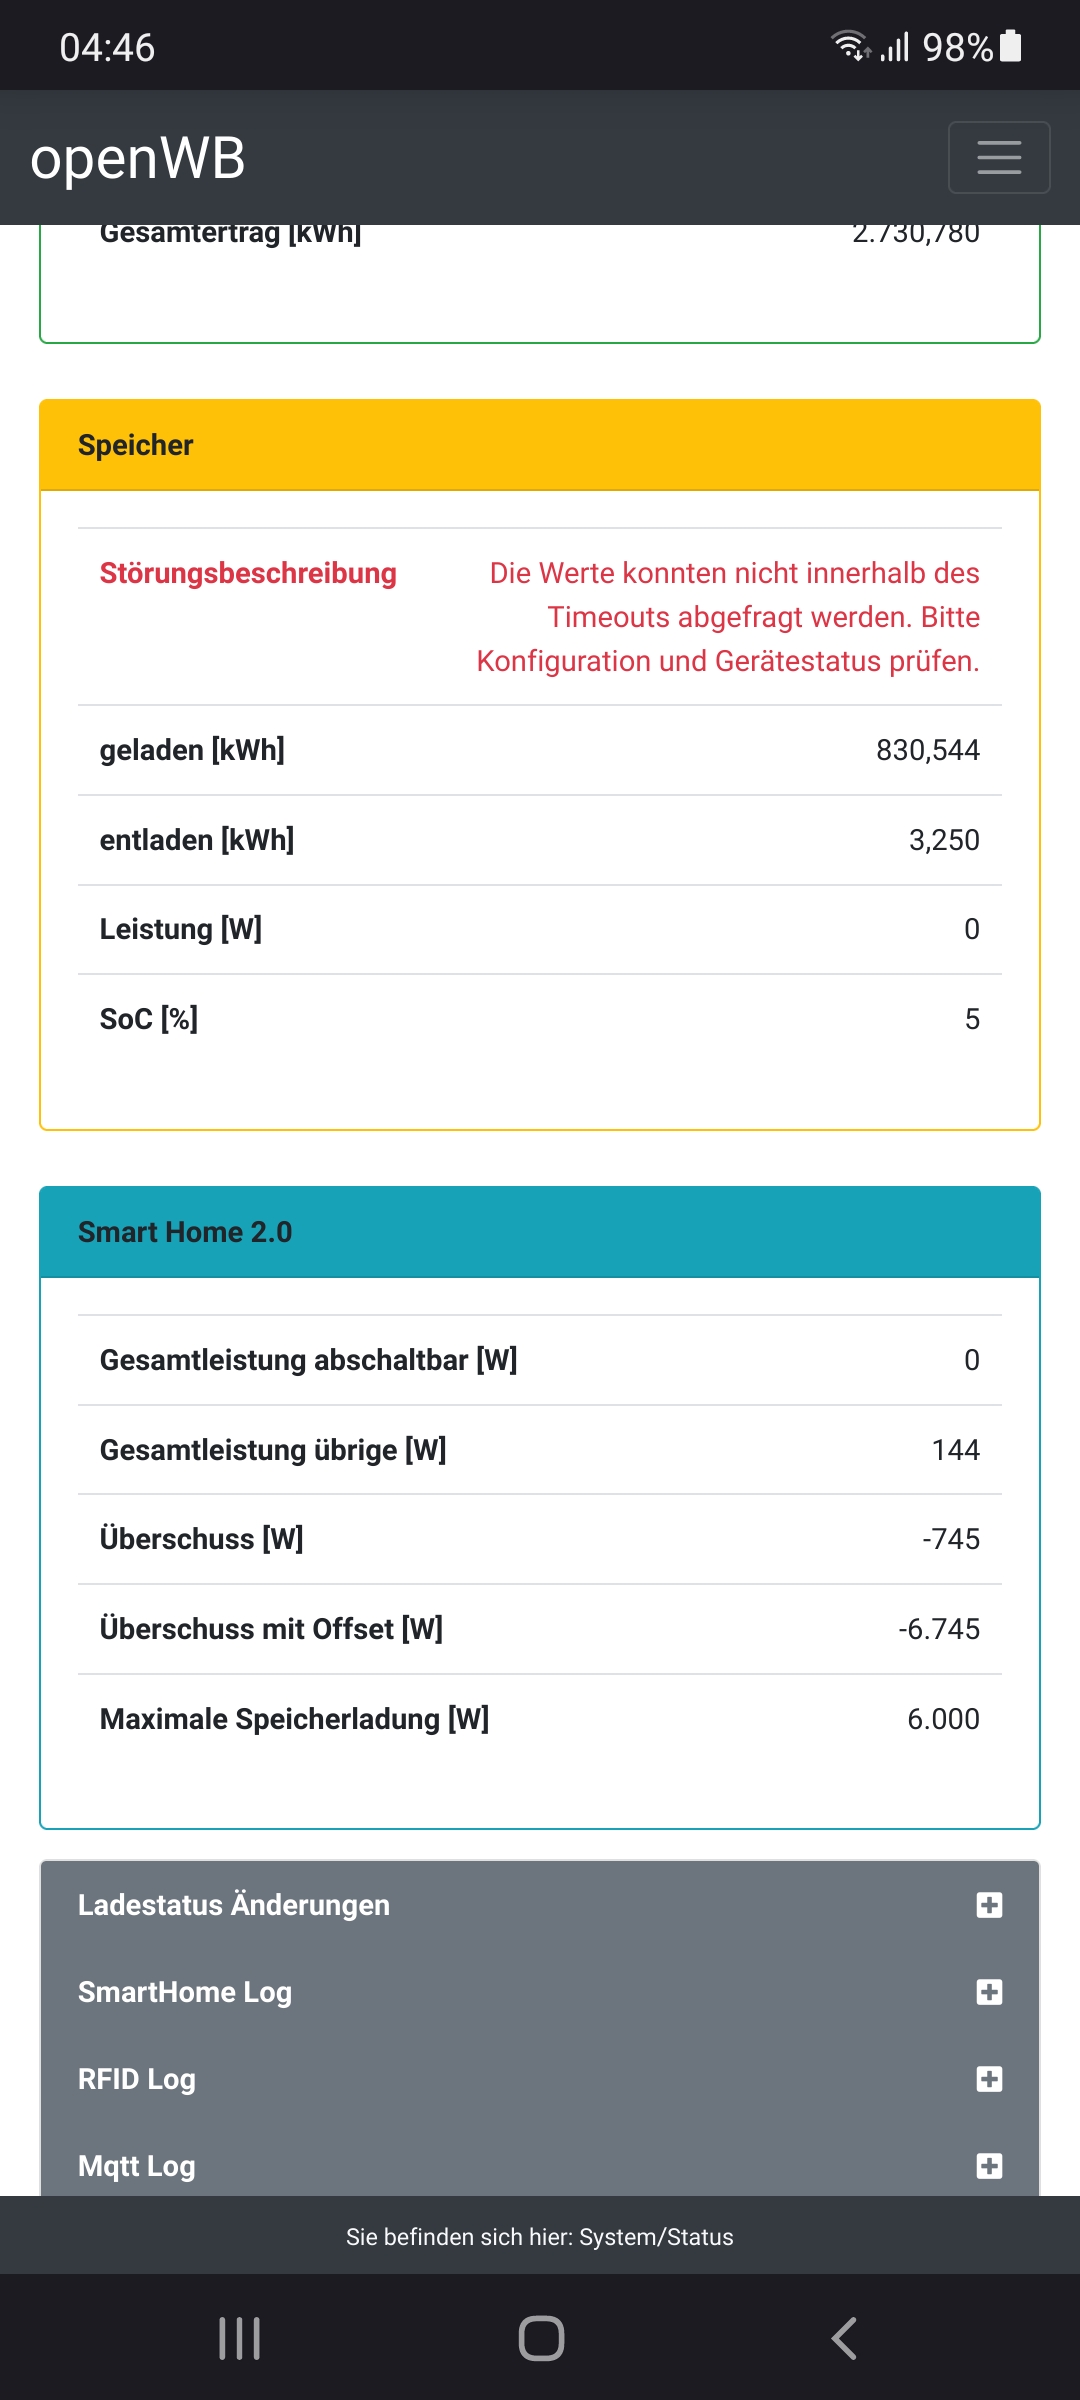This screenshot has height=2400, width=1080.
Task: Select the Maximale Speicherladung [W] row
Action: click(540, 1719)
